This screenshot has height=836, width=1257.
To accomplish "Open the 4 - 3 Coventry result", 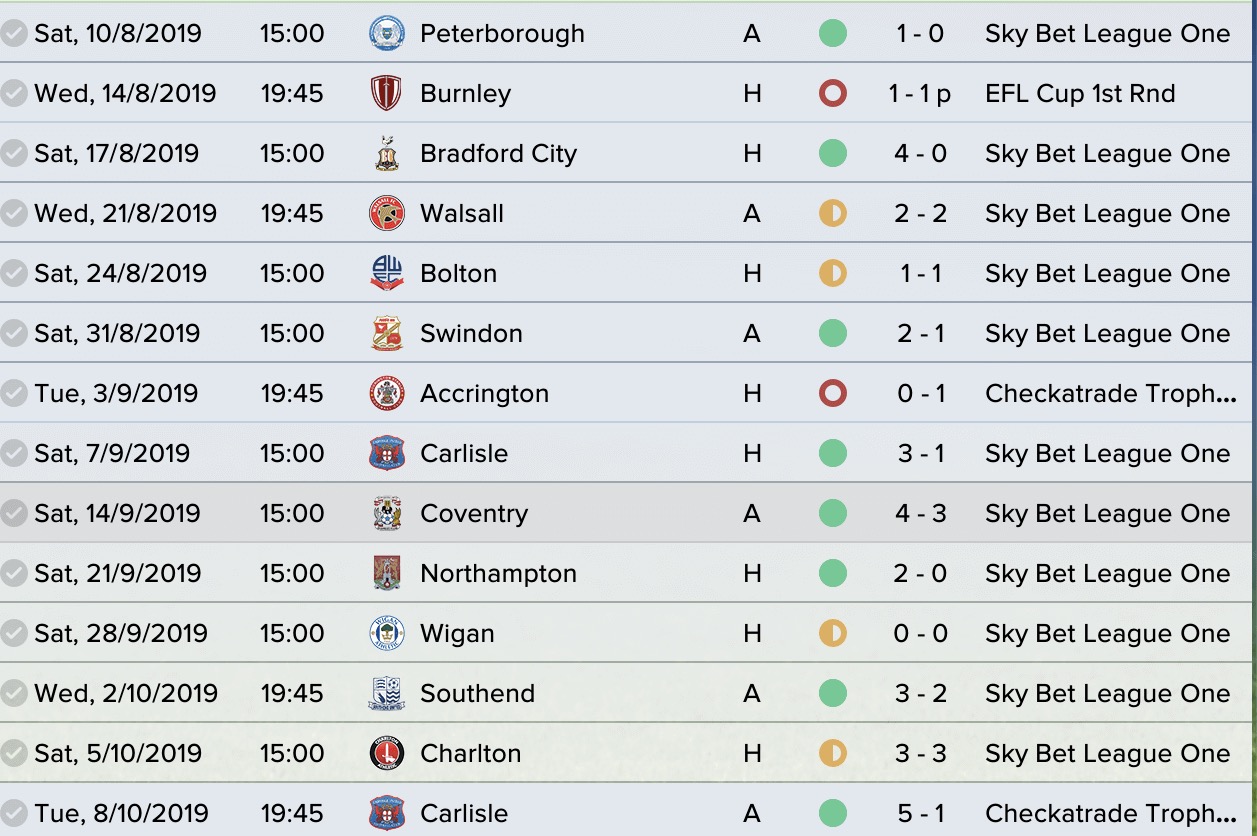I will (x=920, y=513).
